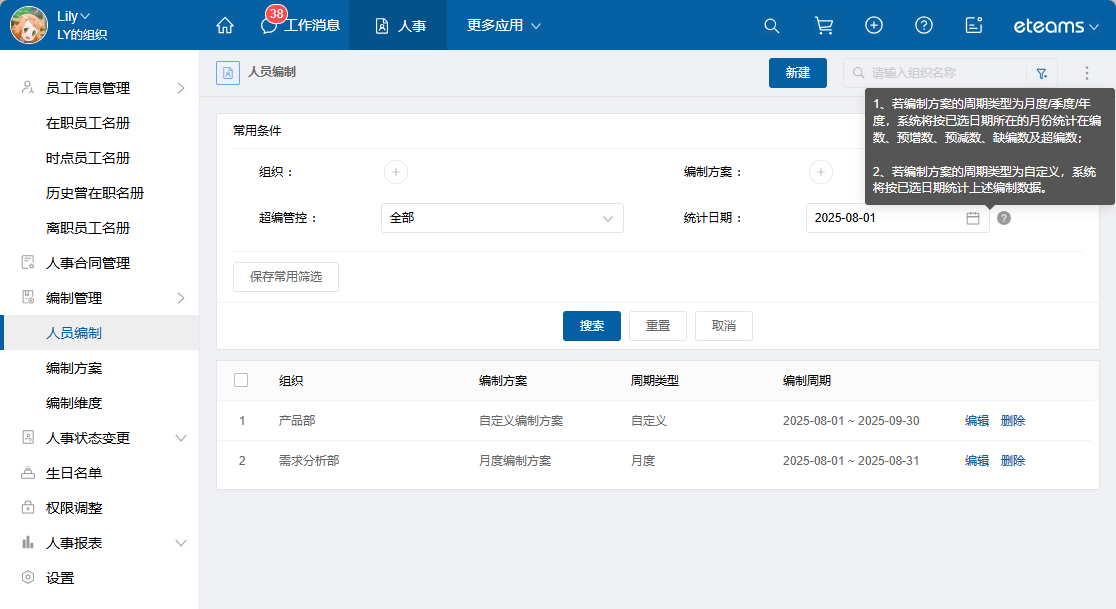
Task: Click the 产品部 organization cell
Action: point(297,420)
